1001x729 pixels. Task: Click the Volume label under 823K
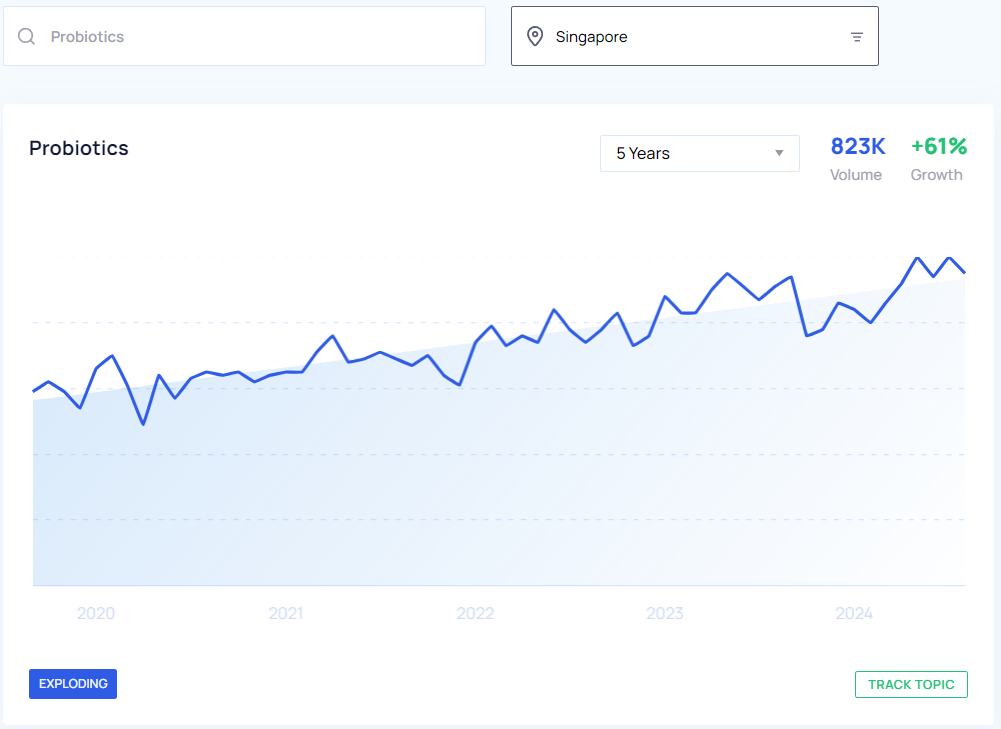click(856, 175)
